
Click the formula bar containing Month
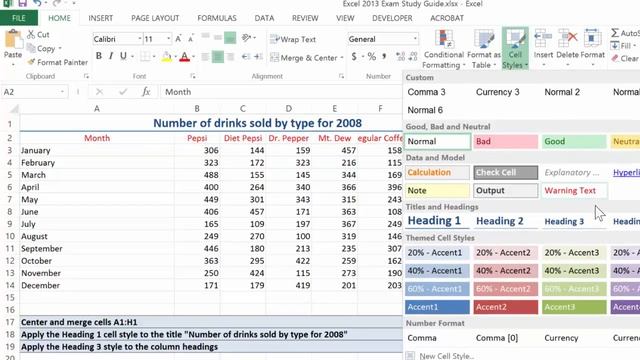coord(282,92)
